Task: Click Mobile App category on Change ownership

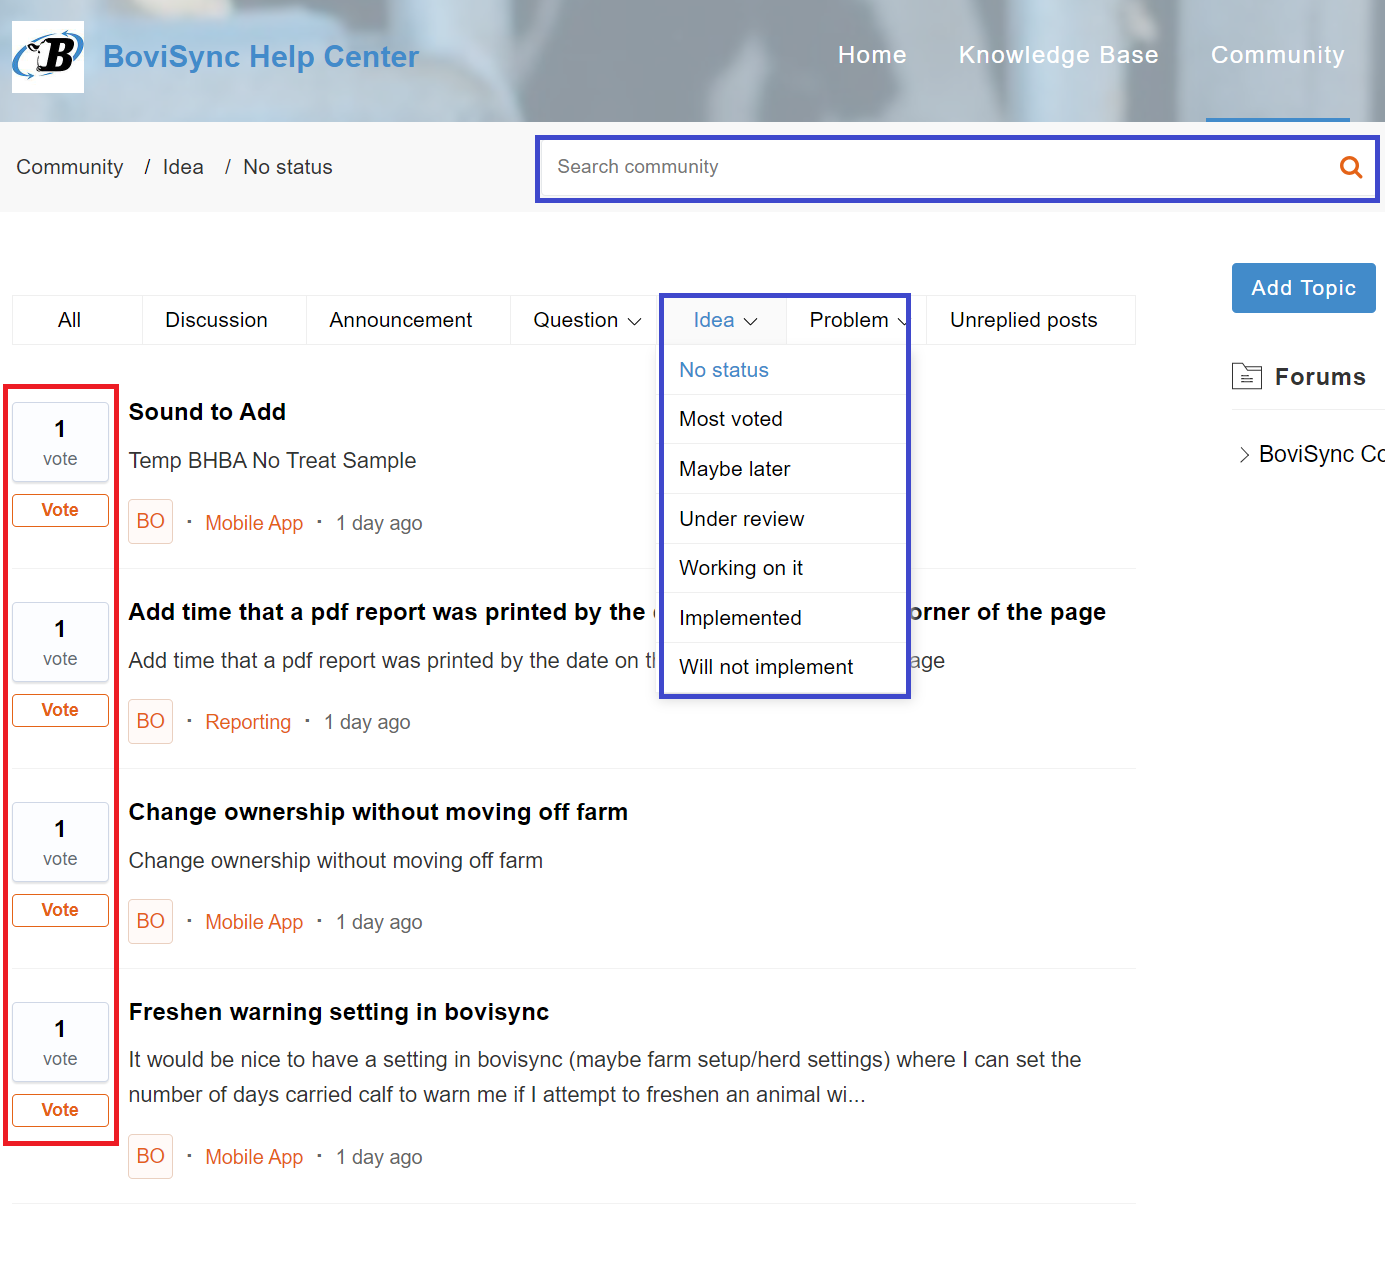Action: 254,922
